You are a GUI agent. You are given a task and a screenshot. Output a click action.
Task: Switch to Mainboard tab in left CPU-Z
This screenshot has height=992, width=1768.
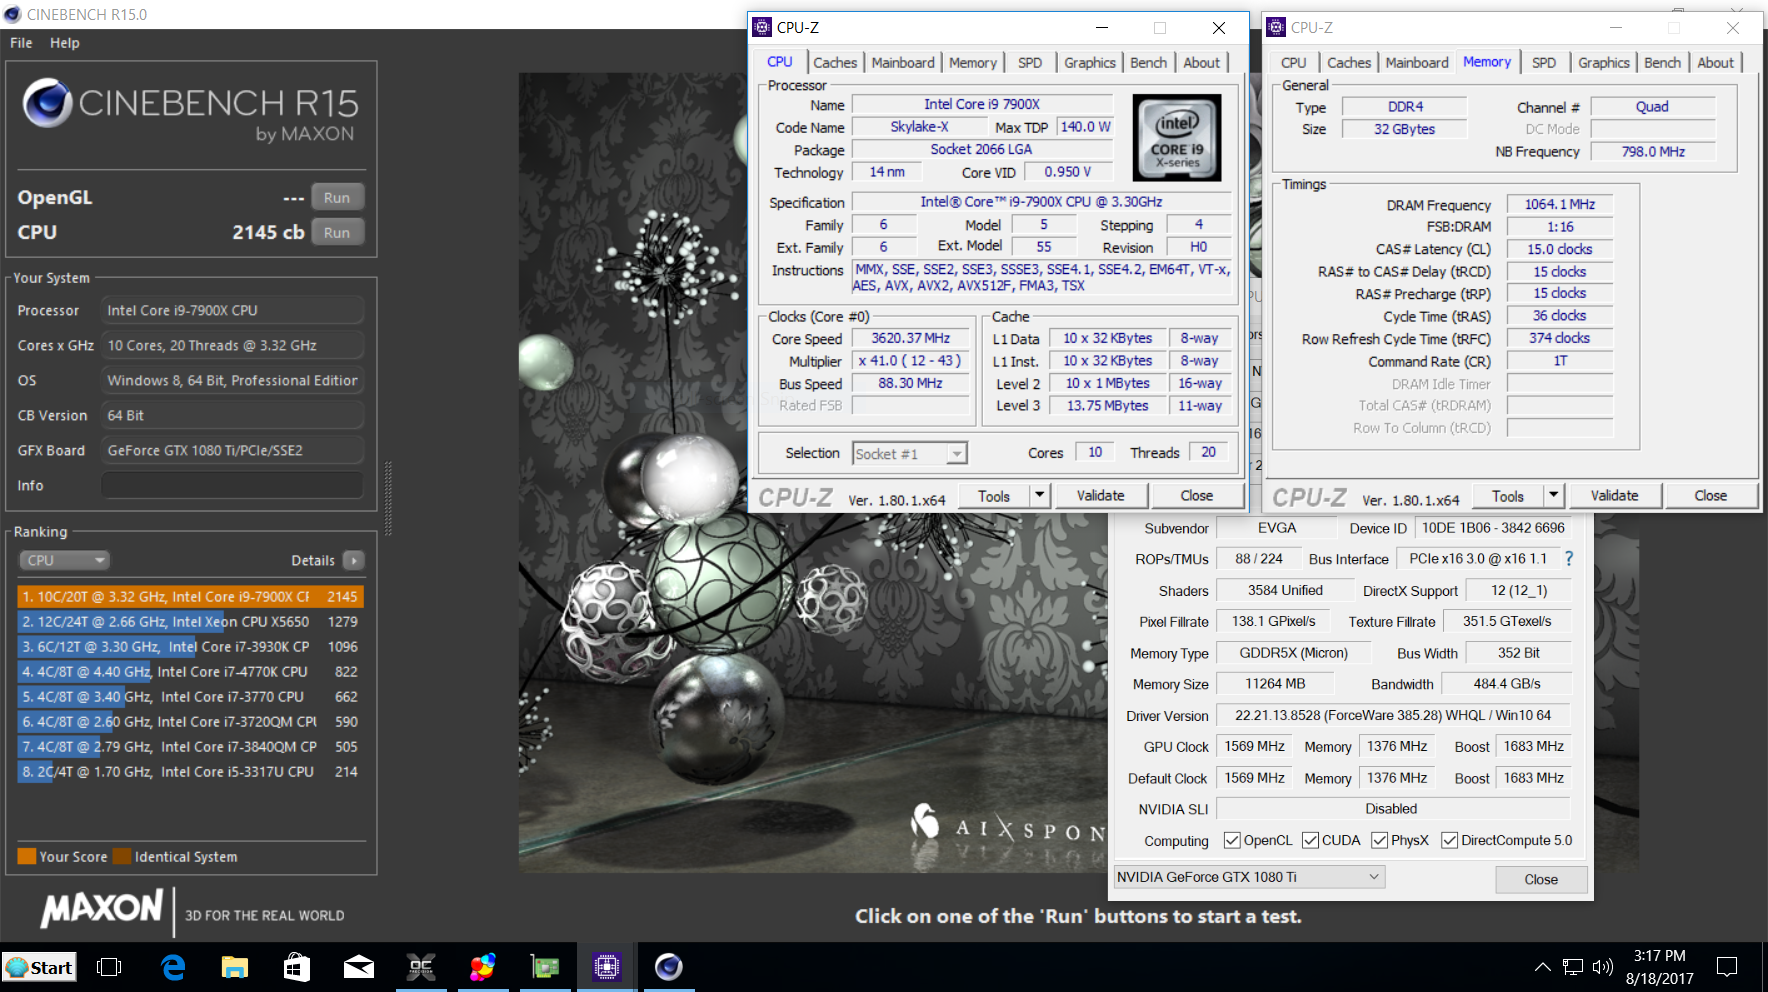(x=903, y=62)
